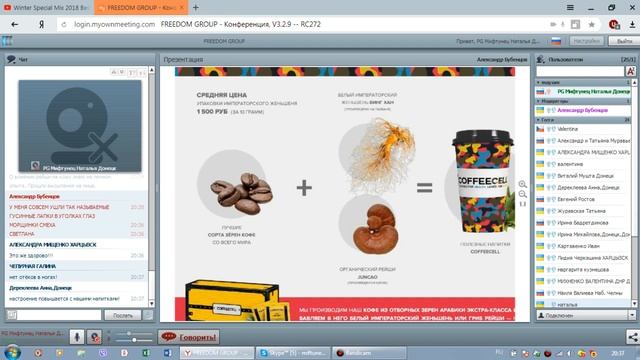The image size is (640, 360).
Task: Click the font size icon beside user search
Action: (631, 71)
